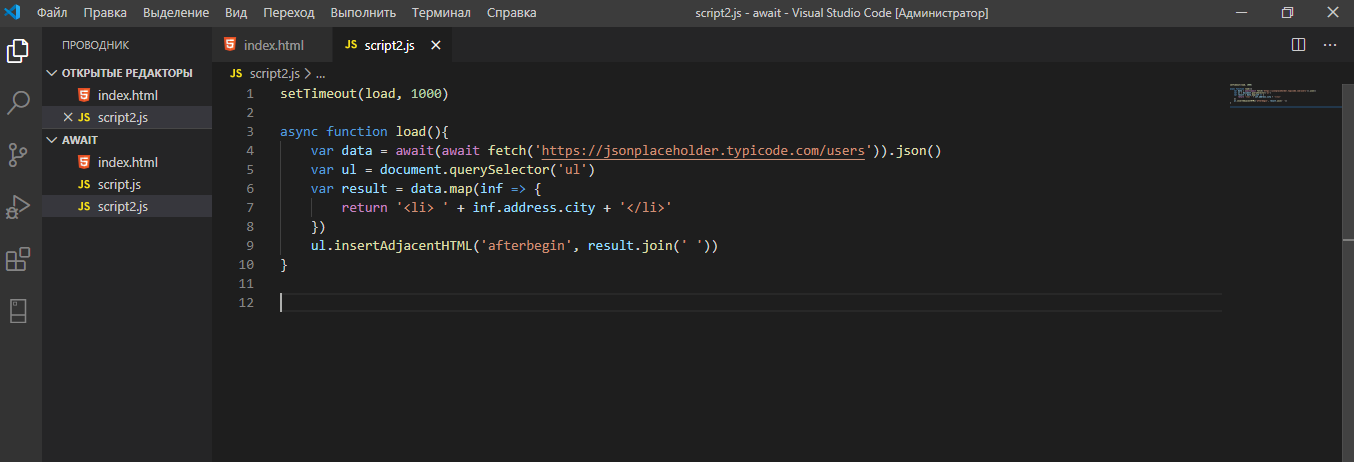
Task: Open the Файл menu
Action: 52,13
